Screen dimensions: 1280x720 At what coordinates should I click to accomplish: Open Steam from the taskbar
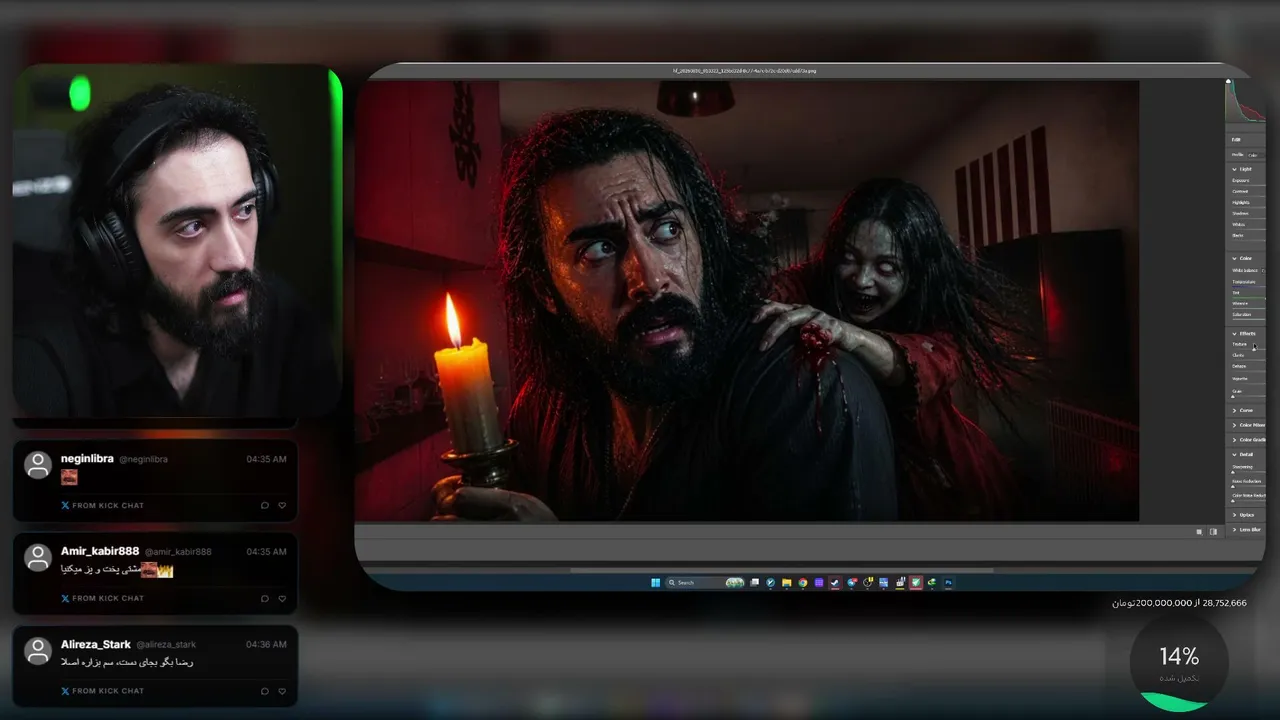pyautogui.click(x=835, y=582)
